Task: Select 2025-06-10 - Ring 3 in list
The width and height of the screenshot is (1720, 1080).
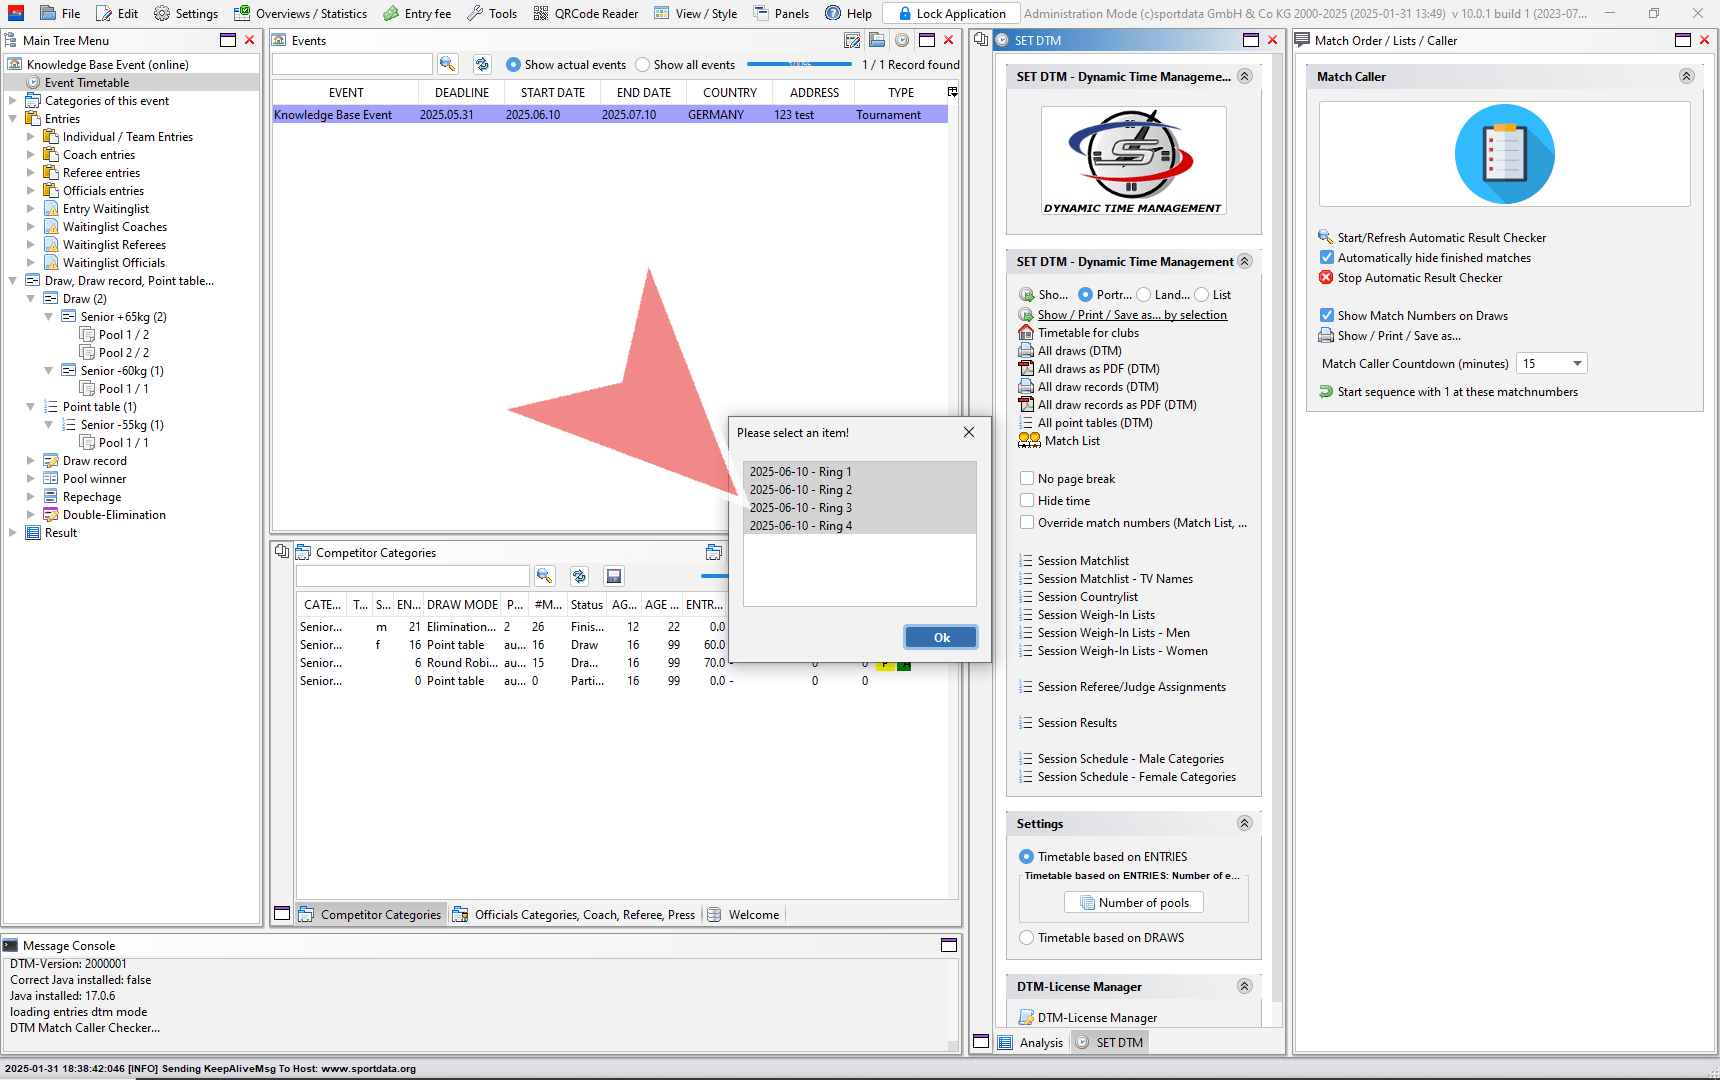Action: coord(800,508)
